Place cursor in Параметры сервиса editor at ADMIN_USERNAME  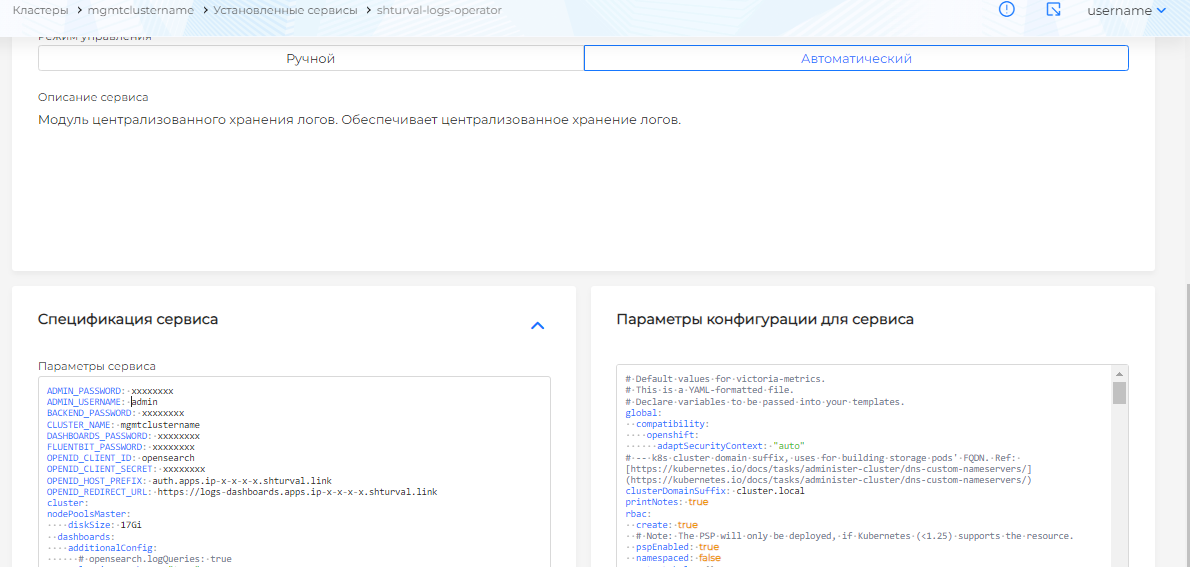point(102,402)
